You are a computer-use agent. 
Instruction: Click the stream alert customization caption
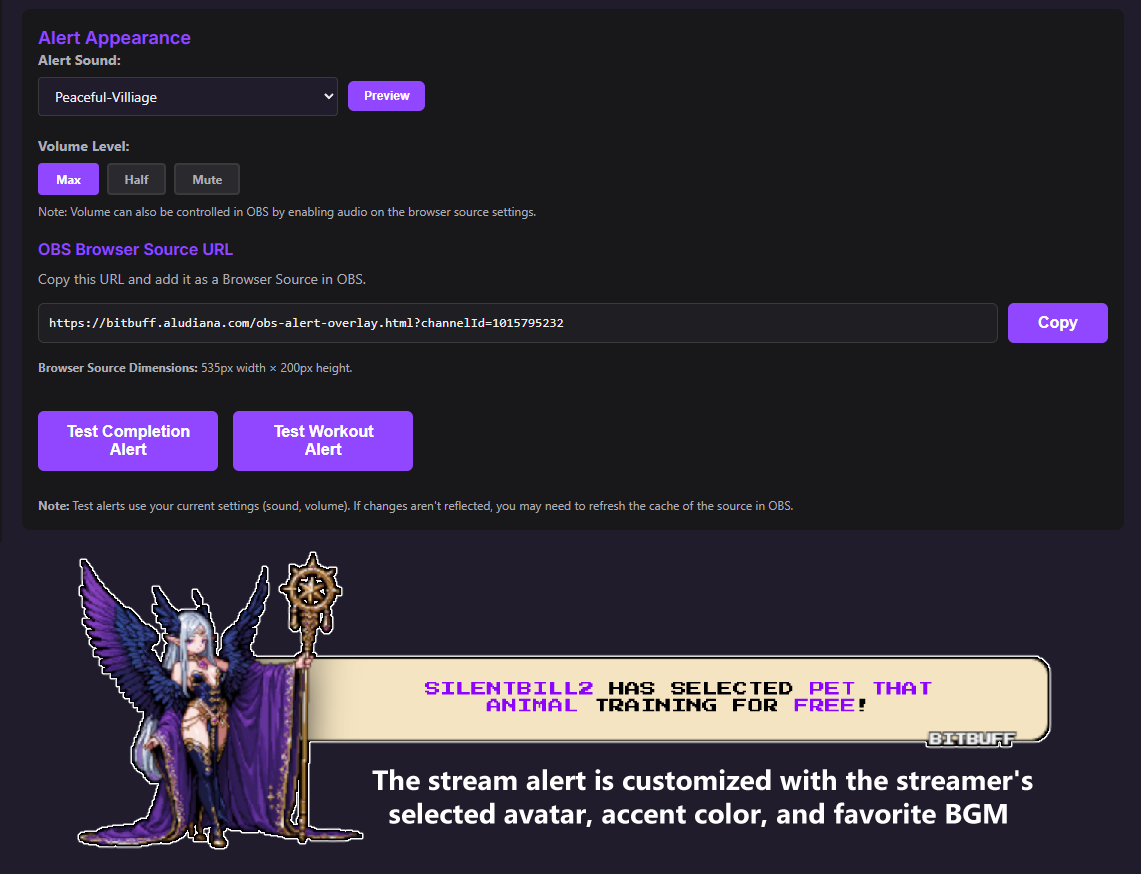tap(701, 797)
